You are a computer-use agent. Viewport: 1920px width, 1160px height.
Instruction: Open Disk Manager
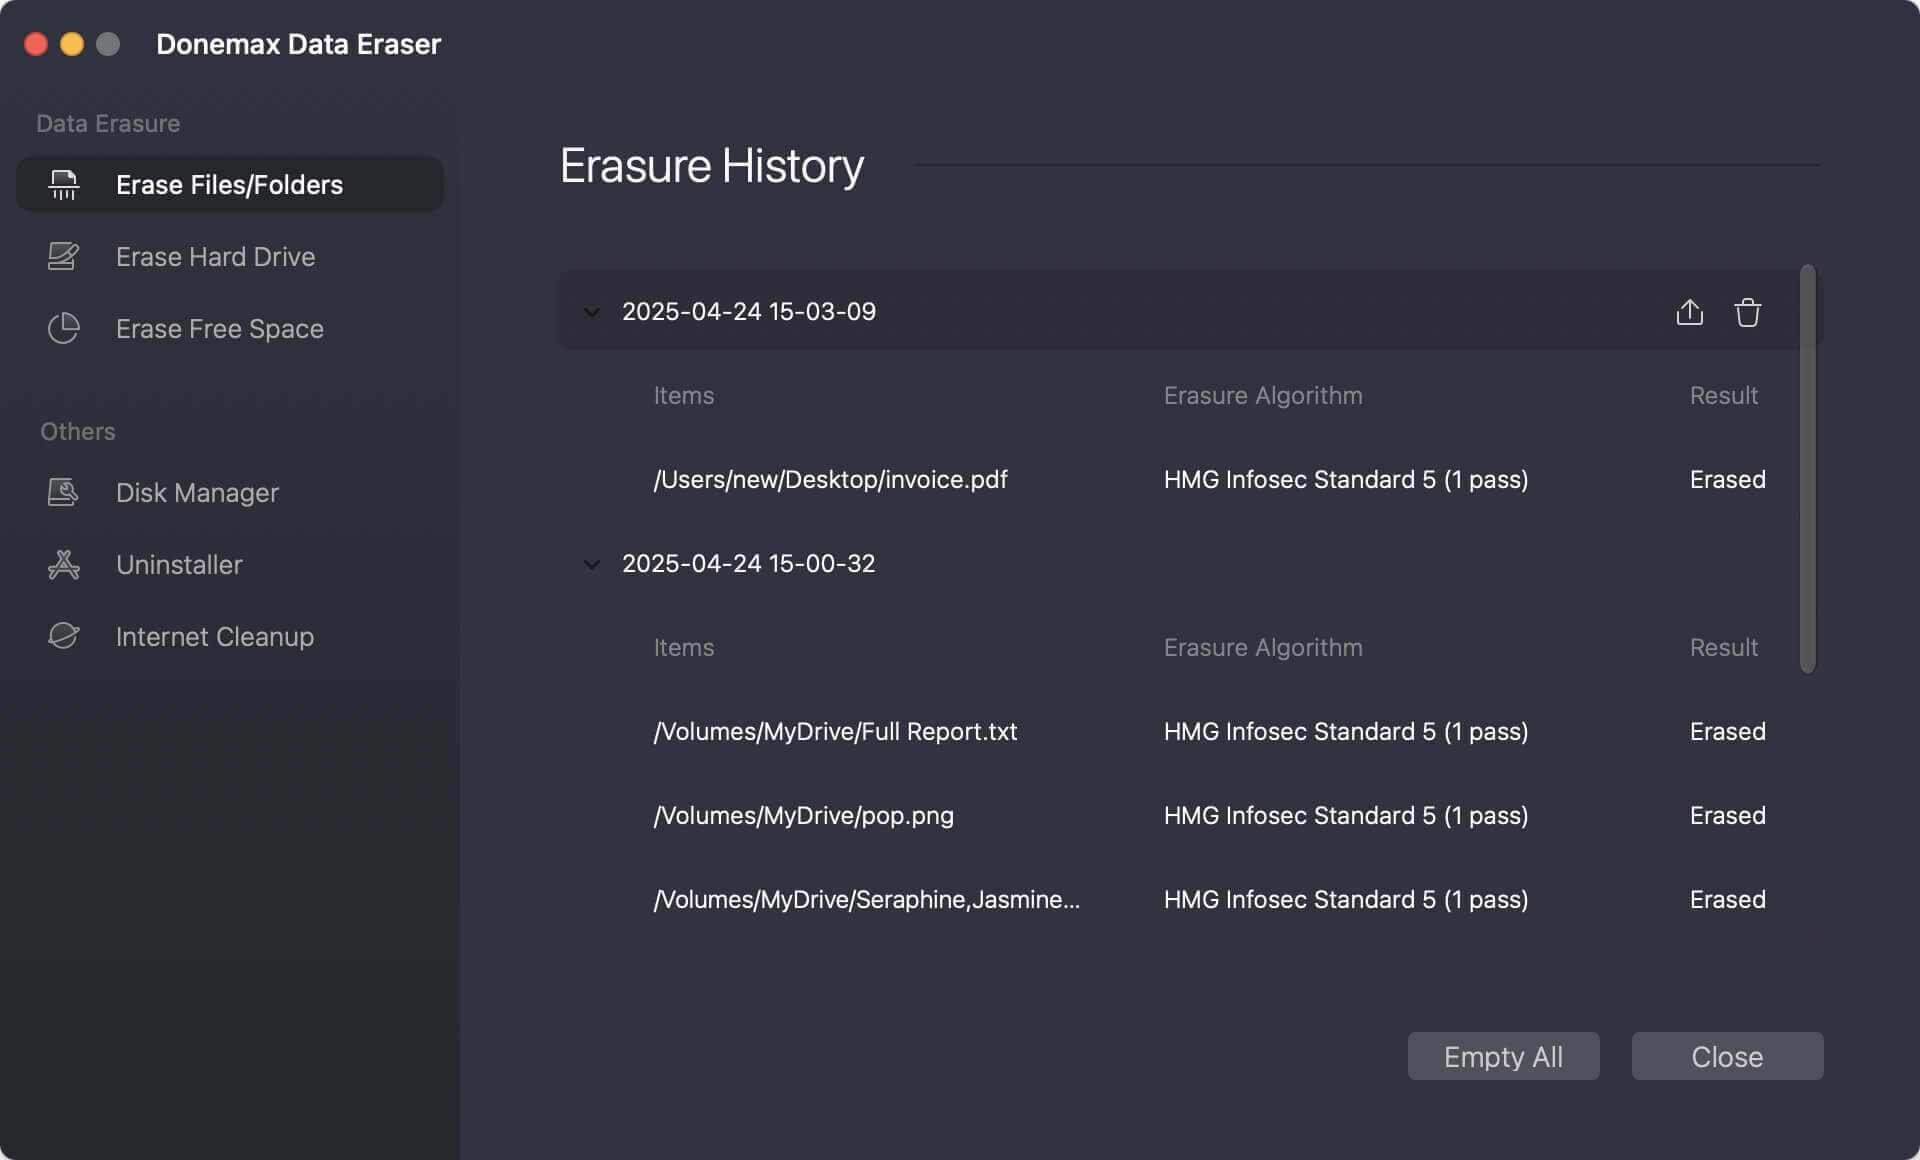coord(230,493)
